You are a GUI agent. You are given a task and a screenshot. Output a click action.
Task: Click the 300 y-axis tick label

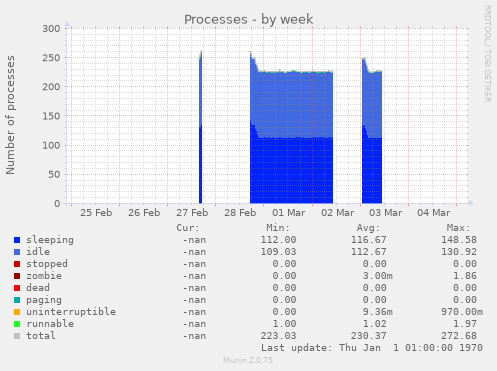click(x=51, y=29)
